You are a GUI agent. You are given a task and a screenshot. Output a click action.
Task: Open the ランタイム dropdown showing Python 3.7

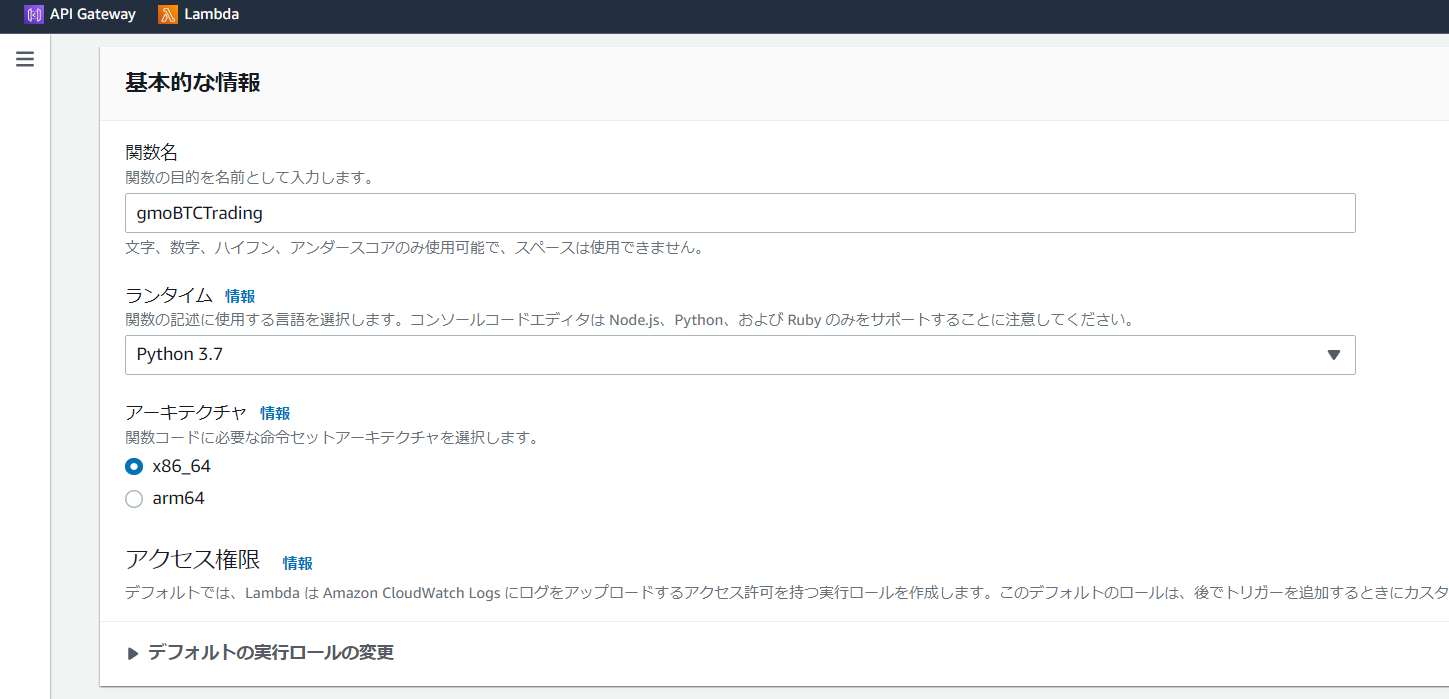coord(740,355)
